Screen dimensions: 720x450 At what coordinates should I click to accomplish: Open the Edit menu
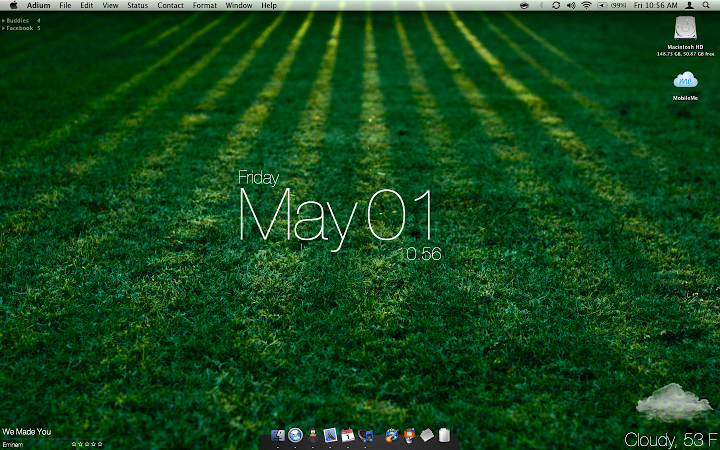click(86, 6)
